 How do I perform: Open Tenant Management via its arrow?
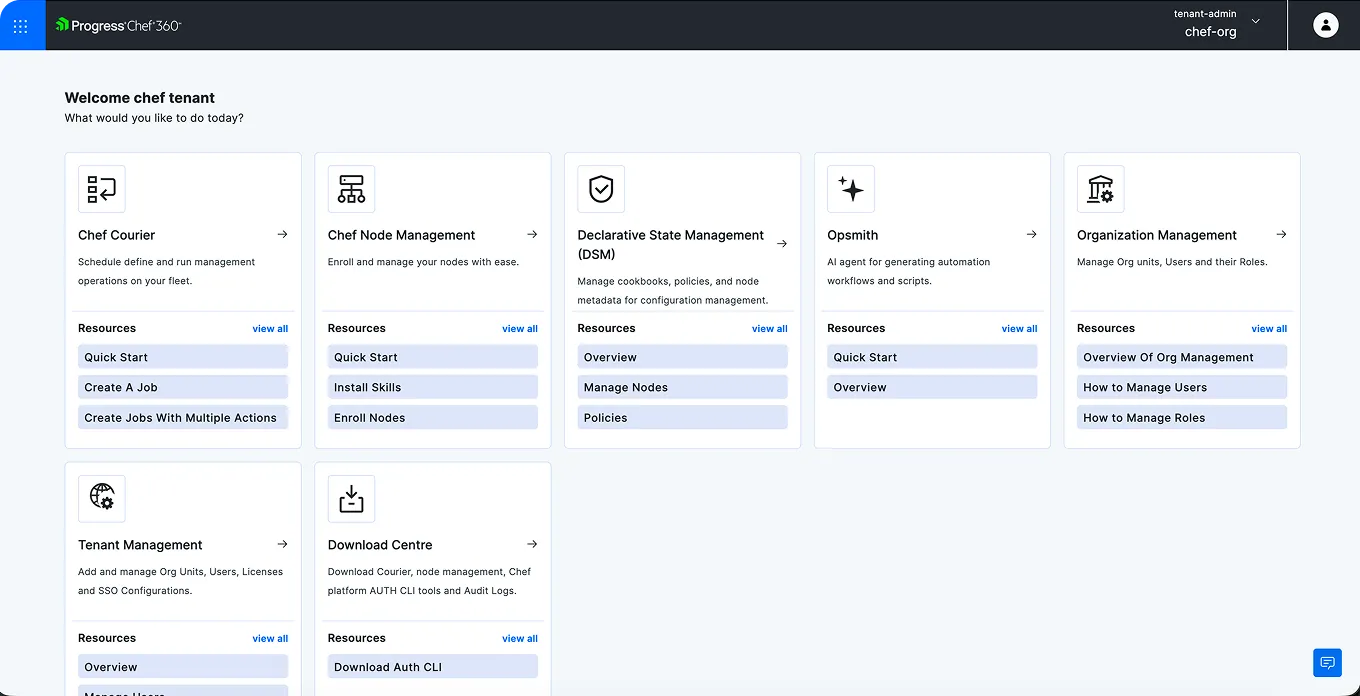[282, 544]
